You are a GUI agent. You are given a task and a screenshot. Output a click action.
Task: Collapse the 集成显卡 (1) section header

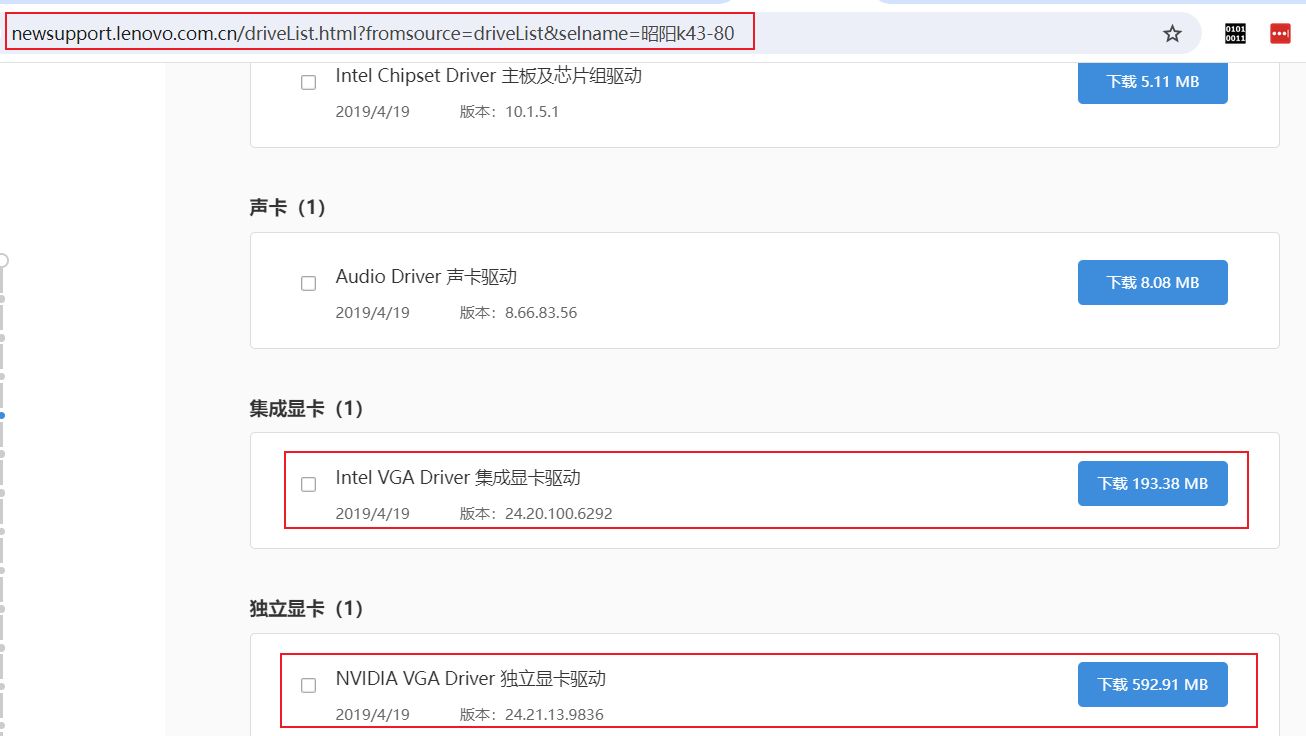pyautogui.click(x=306, y=408)
